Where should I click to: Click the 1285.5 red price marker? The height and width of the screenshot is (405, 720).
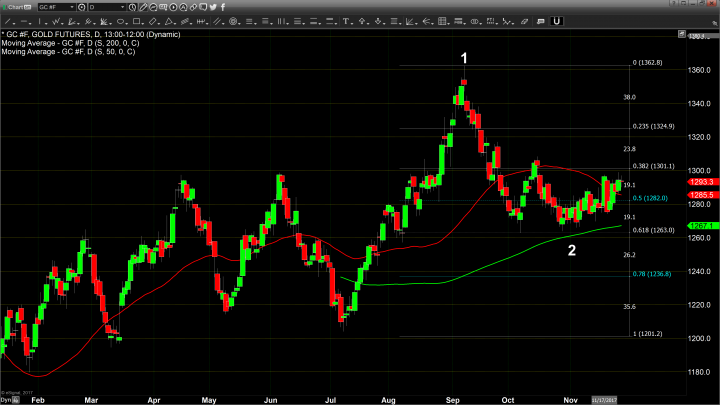pyautogui.click(x=703, y=195)
